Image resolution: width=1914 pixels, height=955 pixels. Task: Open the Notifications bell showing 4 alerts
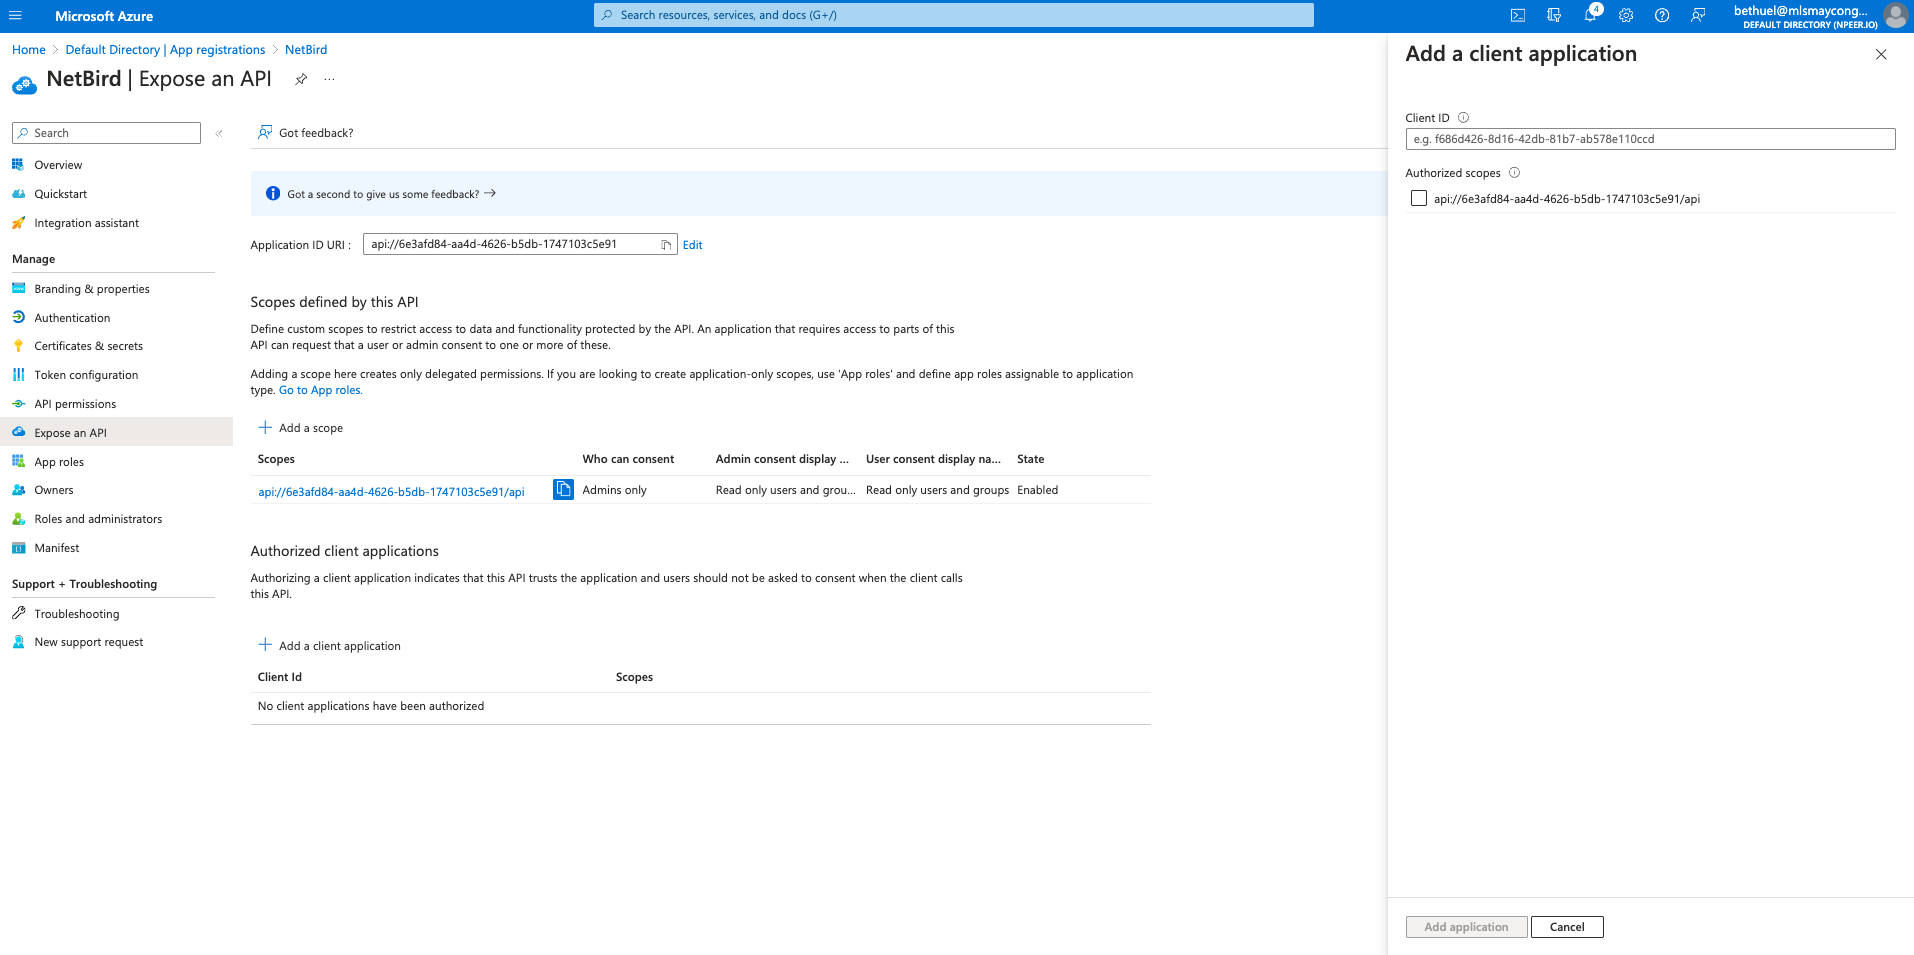[x=1590, y=15]
